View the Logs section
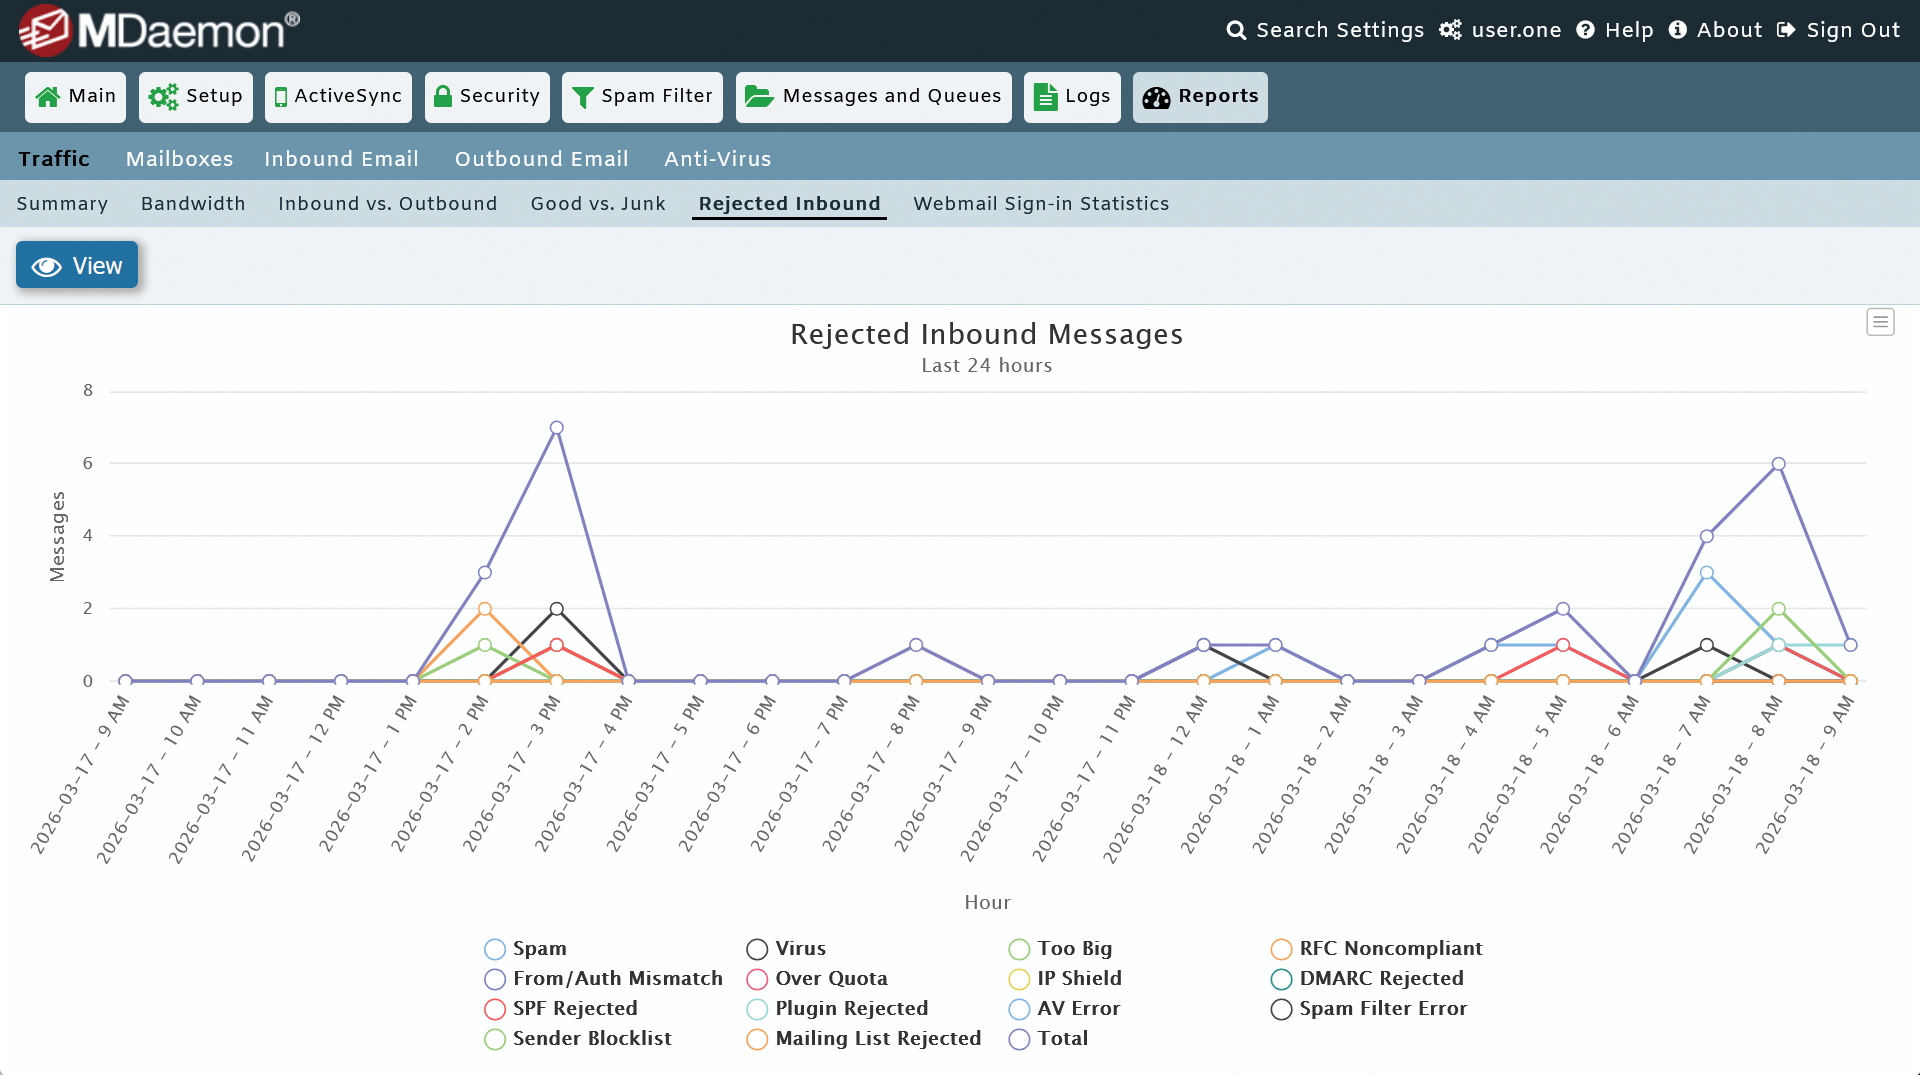The height and width of the screenshot is (1075, 1920). click(1071, 96)
